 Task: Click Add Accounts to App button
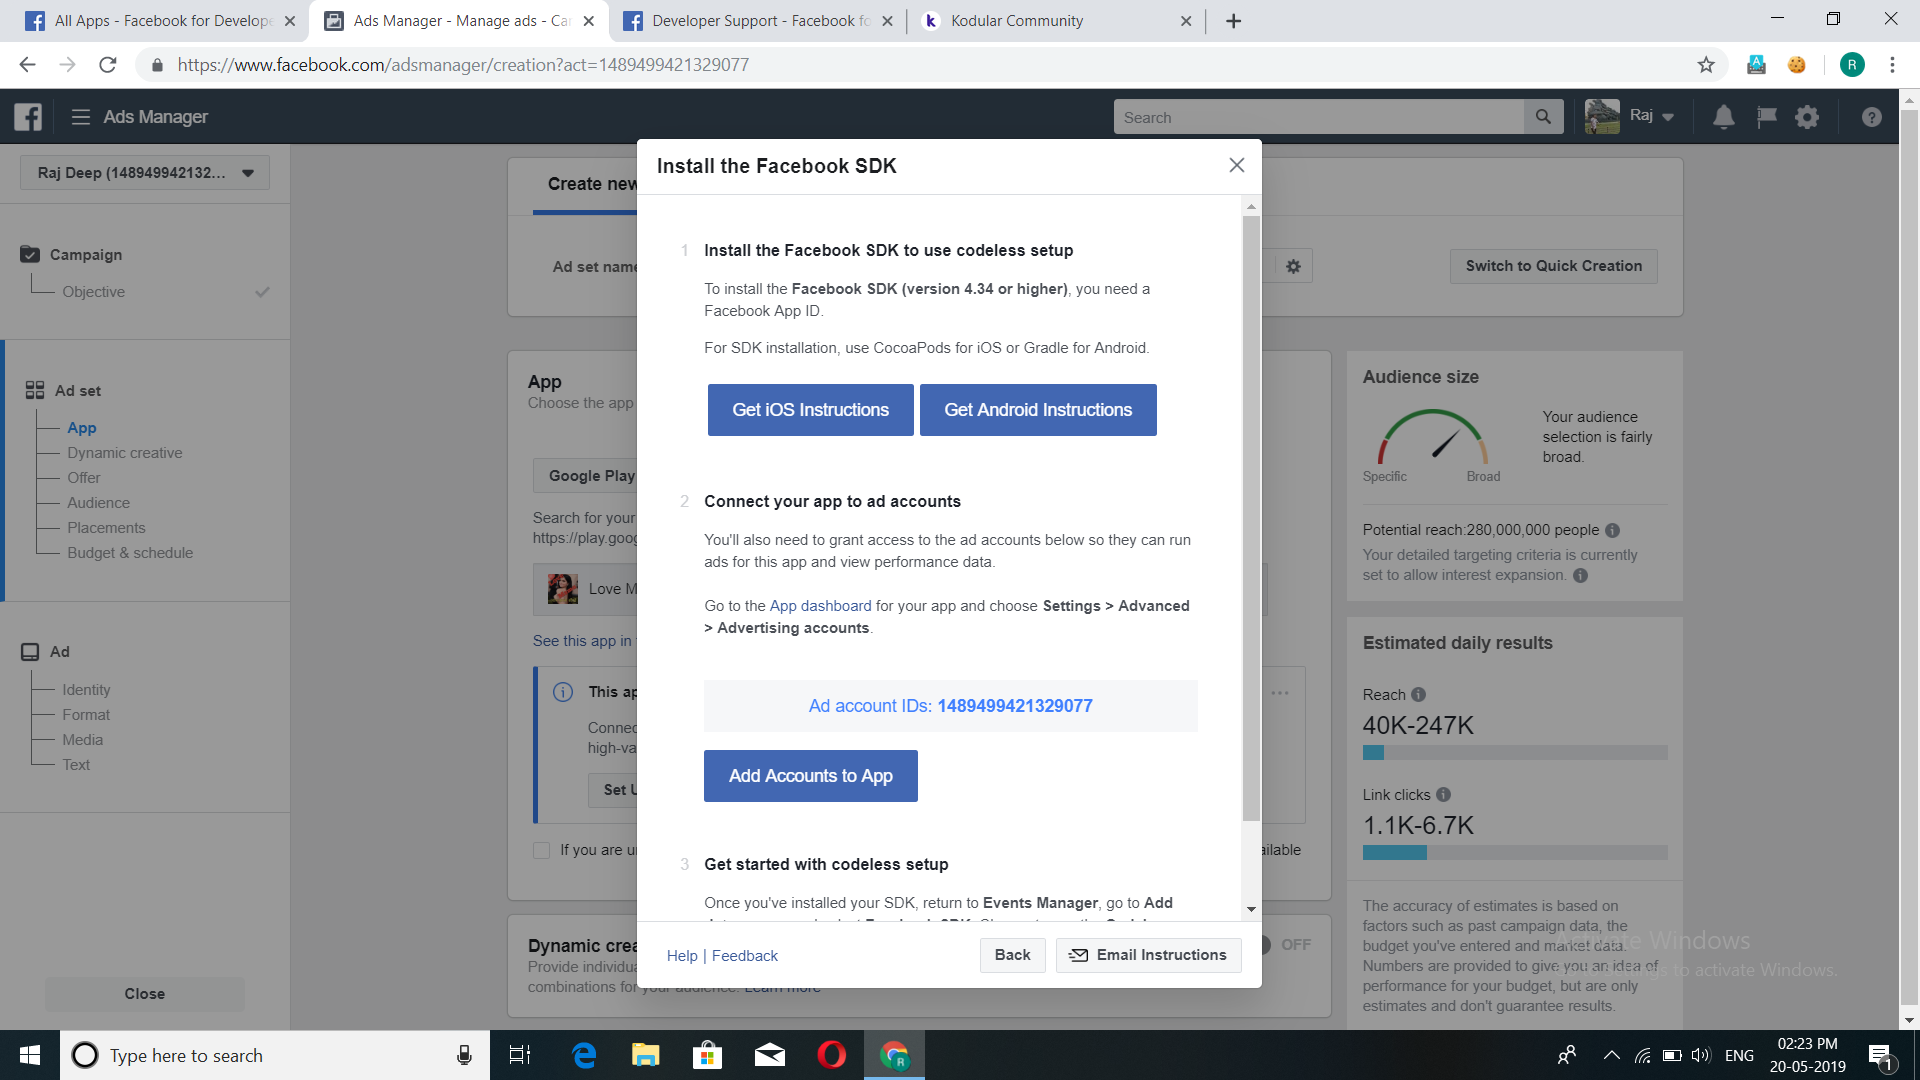click(810, 776)
